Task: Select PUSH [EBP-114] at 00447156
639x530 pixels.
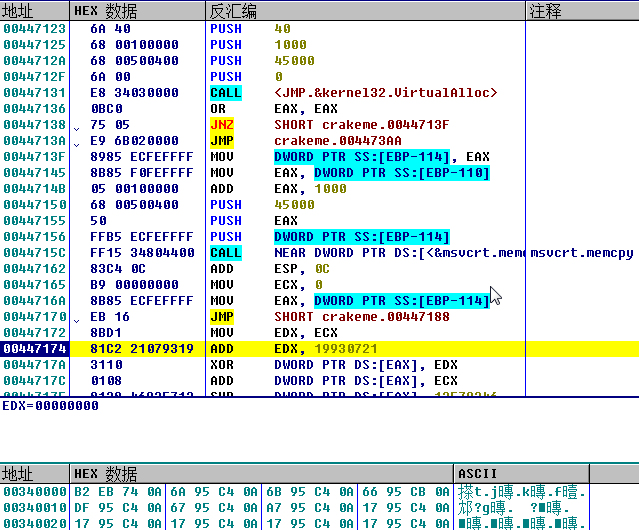Action: (320, 237)
